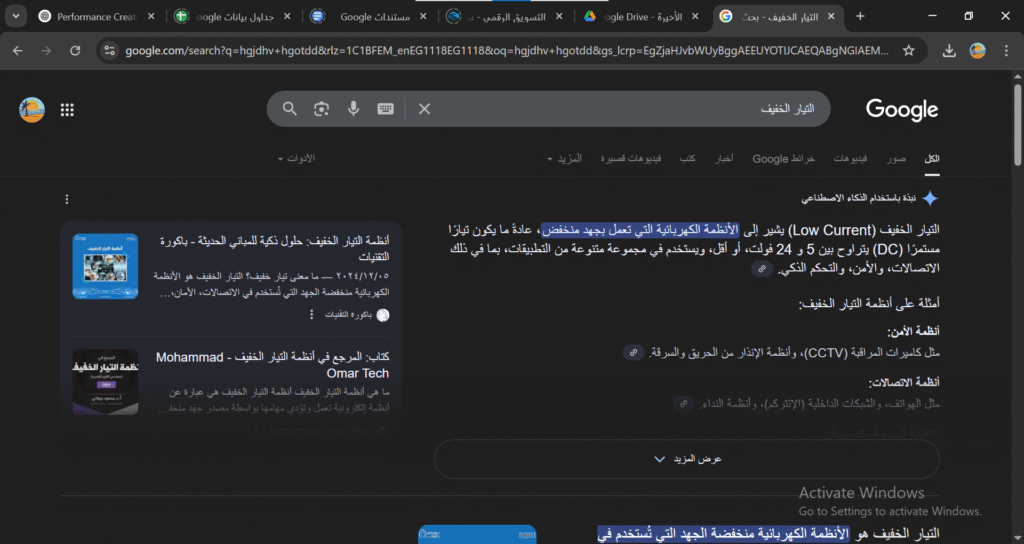
Task: Click the AI overview sparkle icon
Action: tap(930, 199)
